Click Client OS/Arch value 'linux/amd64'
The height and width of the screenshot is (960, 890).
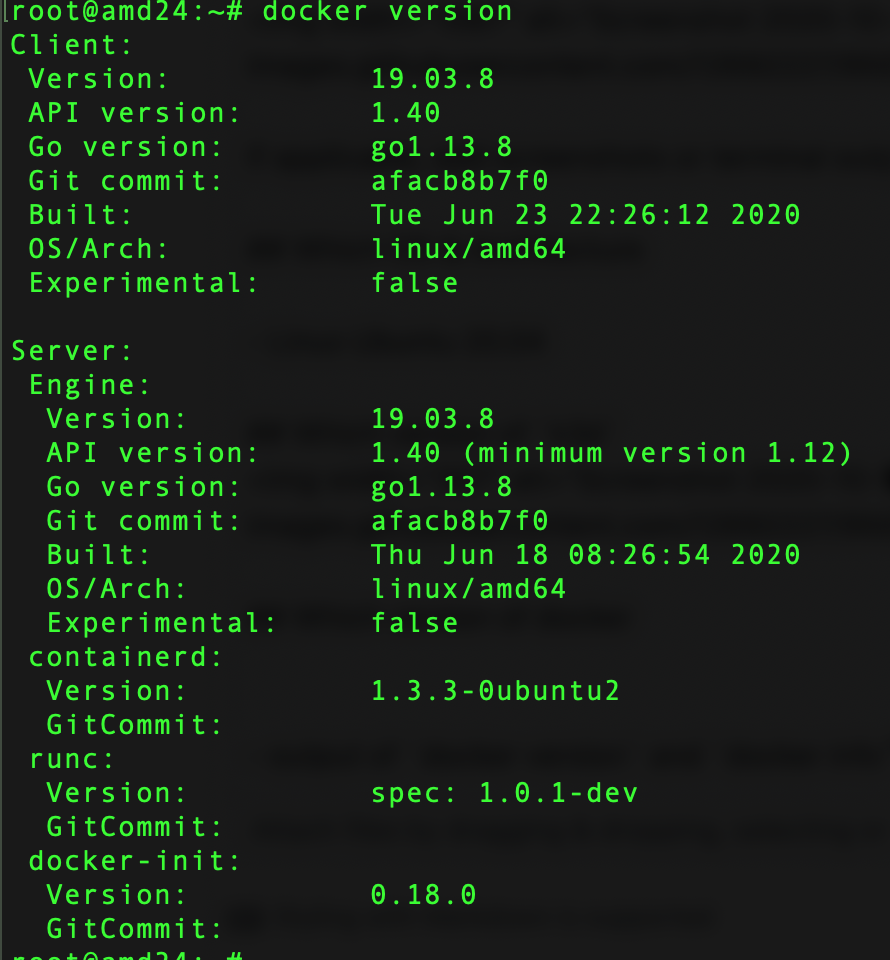click(469, 249)
